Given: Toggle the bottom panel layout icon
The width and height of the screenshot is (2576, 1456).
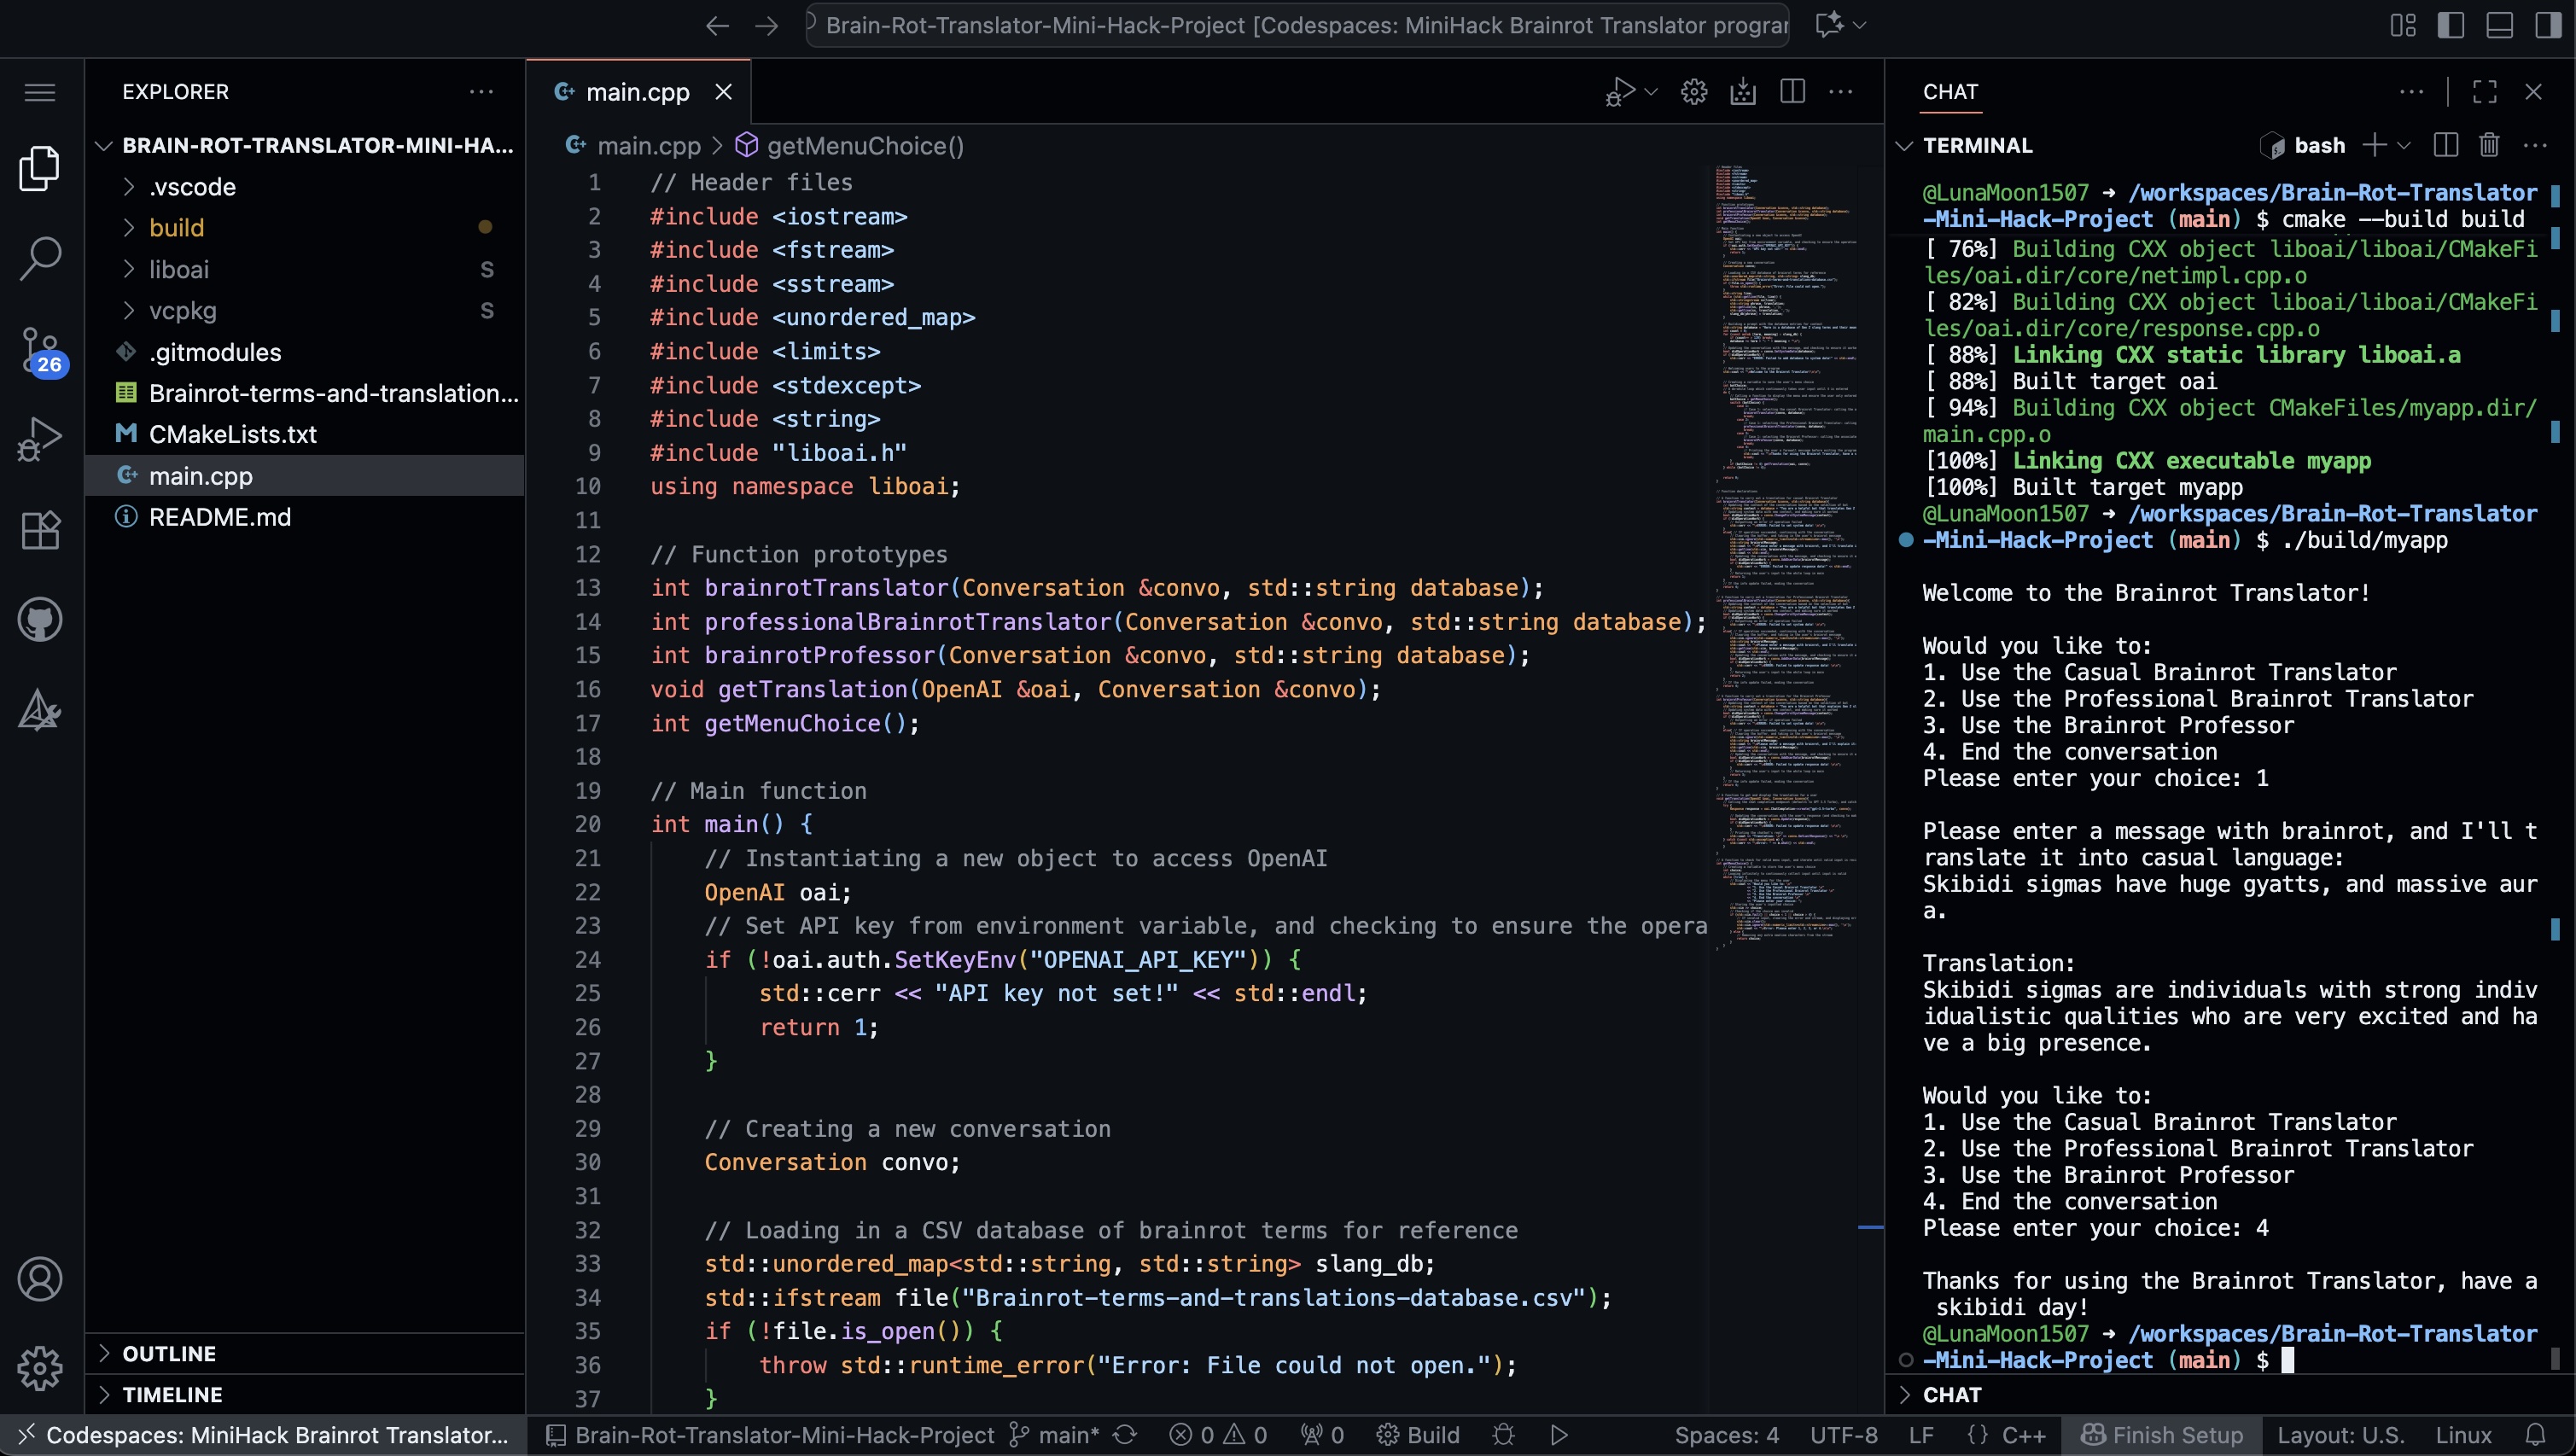Looking at the screenshot, I should pos(2499,25).
